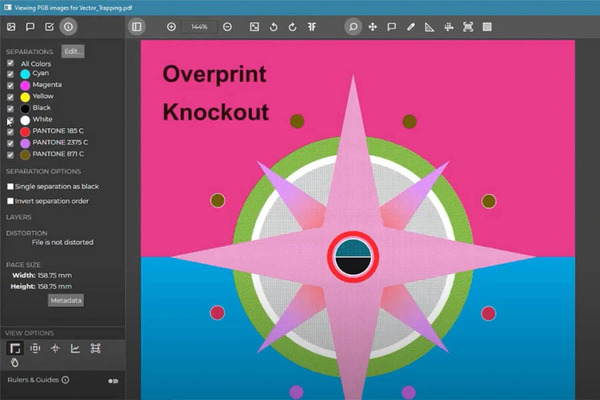Click the Edit... button next to Separations

click(x=73, y=51)
